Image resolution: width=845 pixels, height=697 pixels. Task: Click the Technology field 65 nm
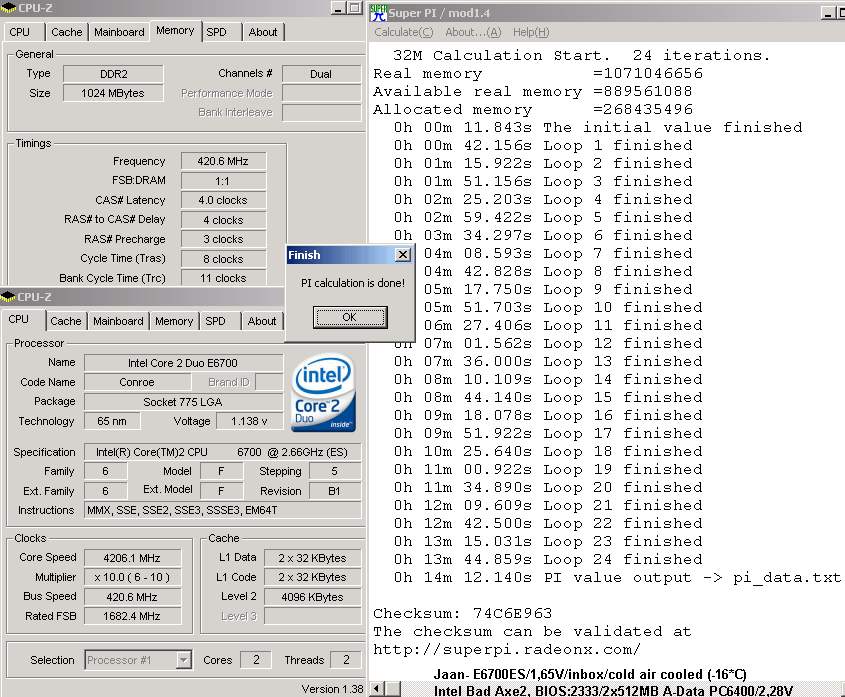(112, 421)
